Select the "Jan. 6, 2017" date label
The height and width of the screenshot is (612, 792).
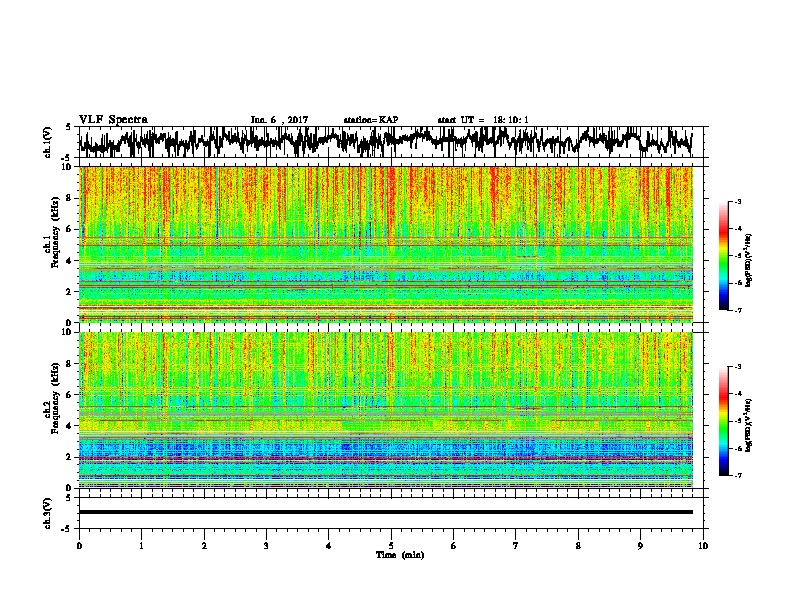tap(279, 120)
